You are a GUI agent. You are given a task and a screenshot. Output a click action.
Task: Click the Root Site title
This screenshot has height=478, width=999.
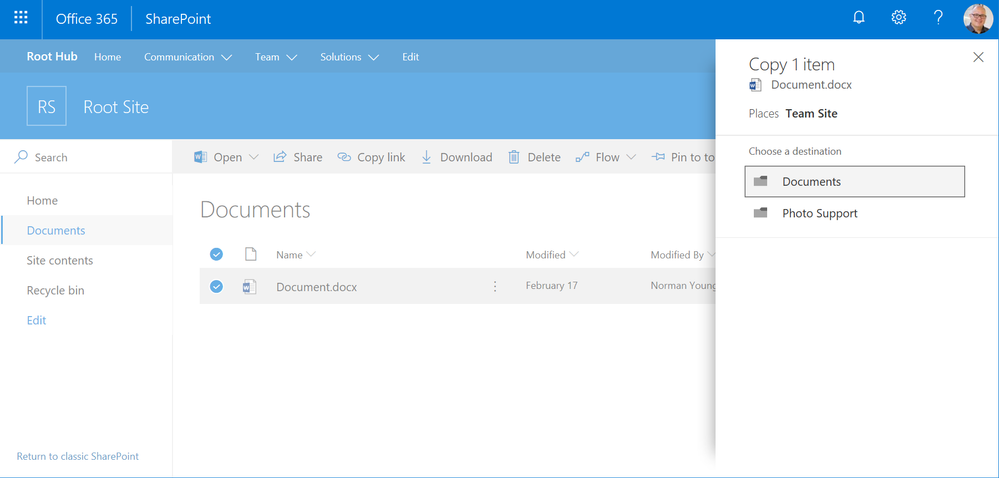click(x=116, y=106)
